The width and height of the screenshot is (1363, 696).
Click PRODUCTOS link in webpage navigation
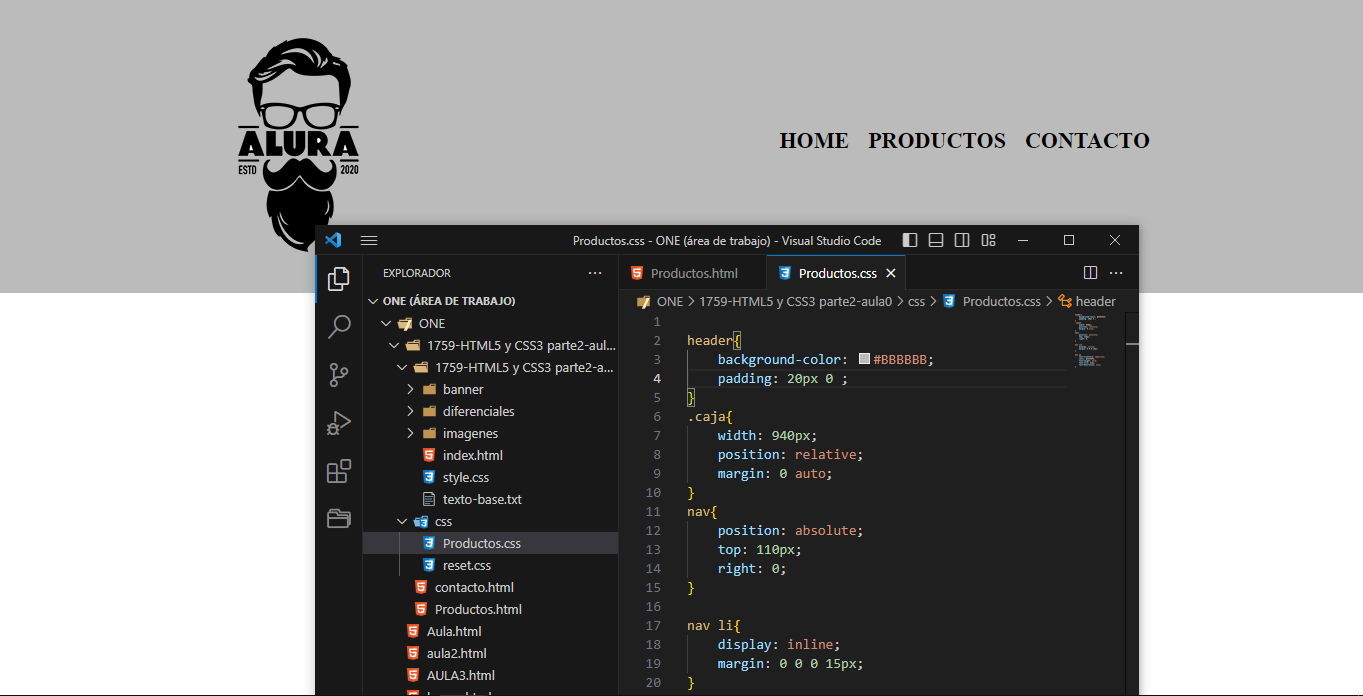point(937,141)
